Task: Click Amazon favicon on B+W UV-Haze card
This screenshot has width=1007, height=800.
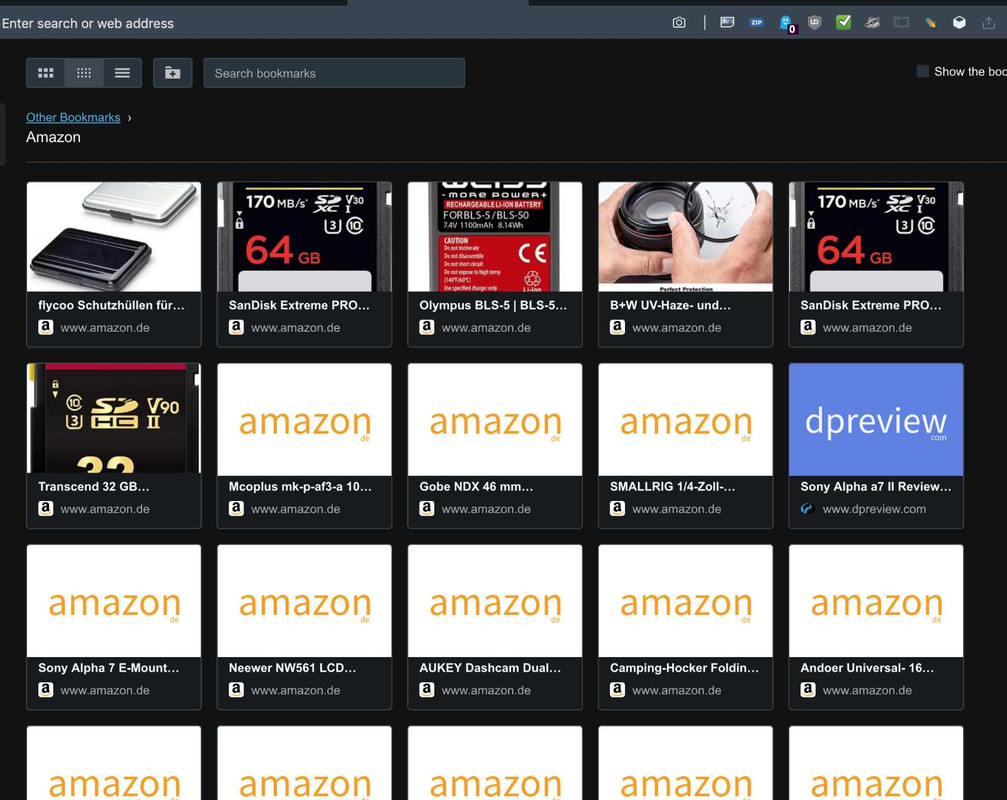Action: [x=617, y=327]
